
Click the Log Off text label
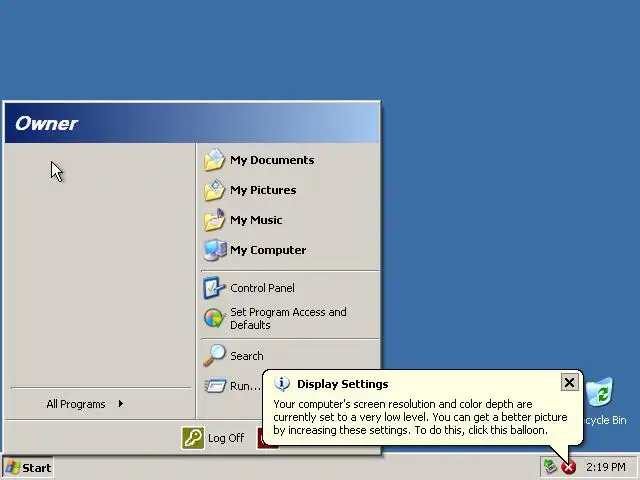(x=226, y=438)
